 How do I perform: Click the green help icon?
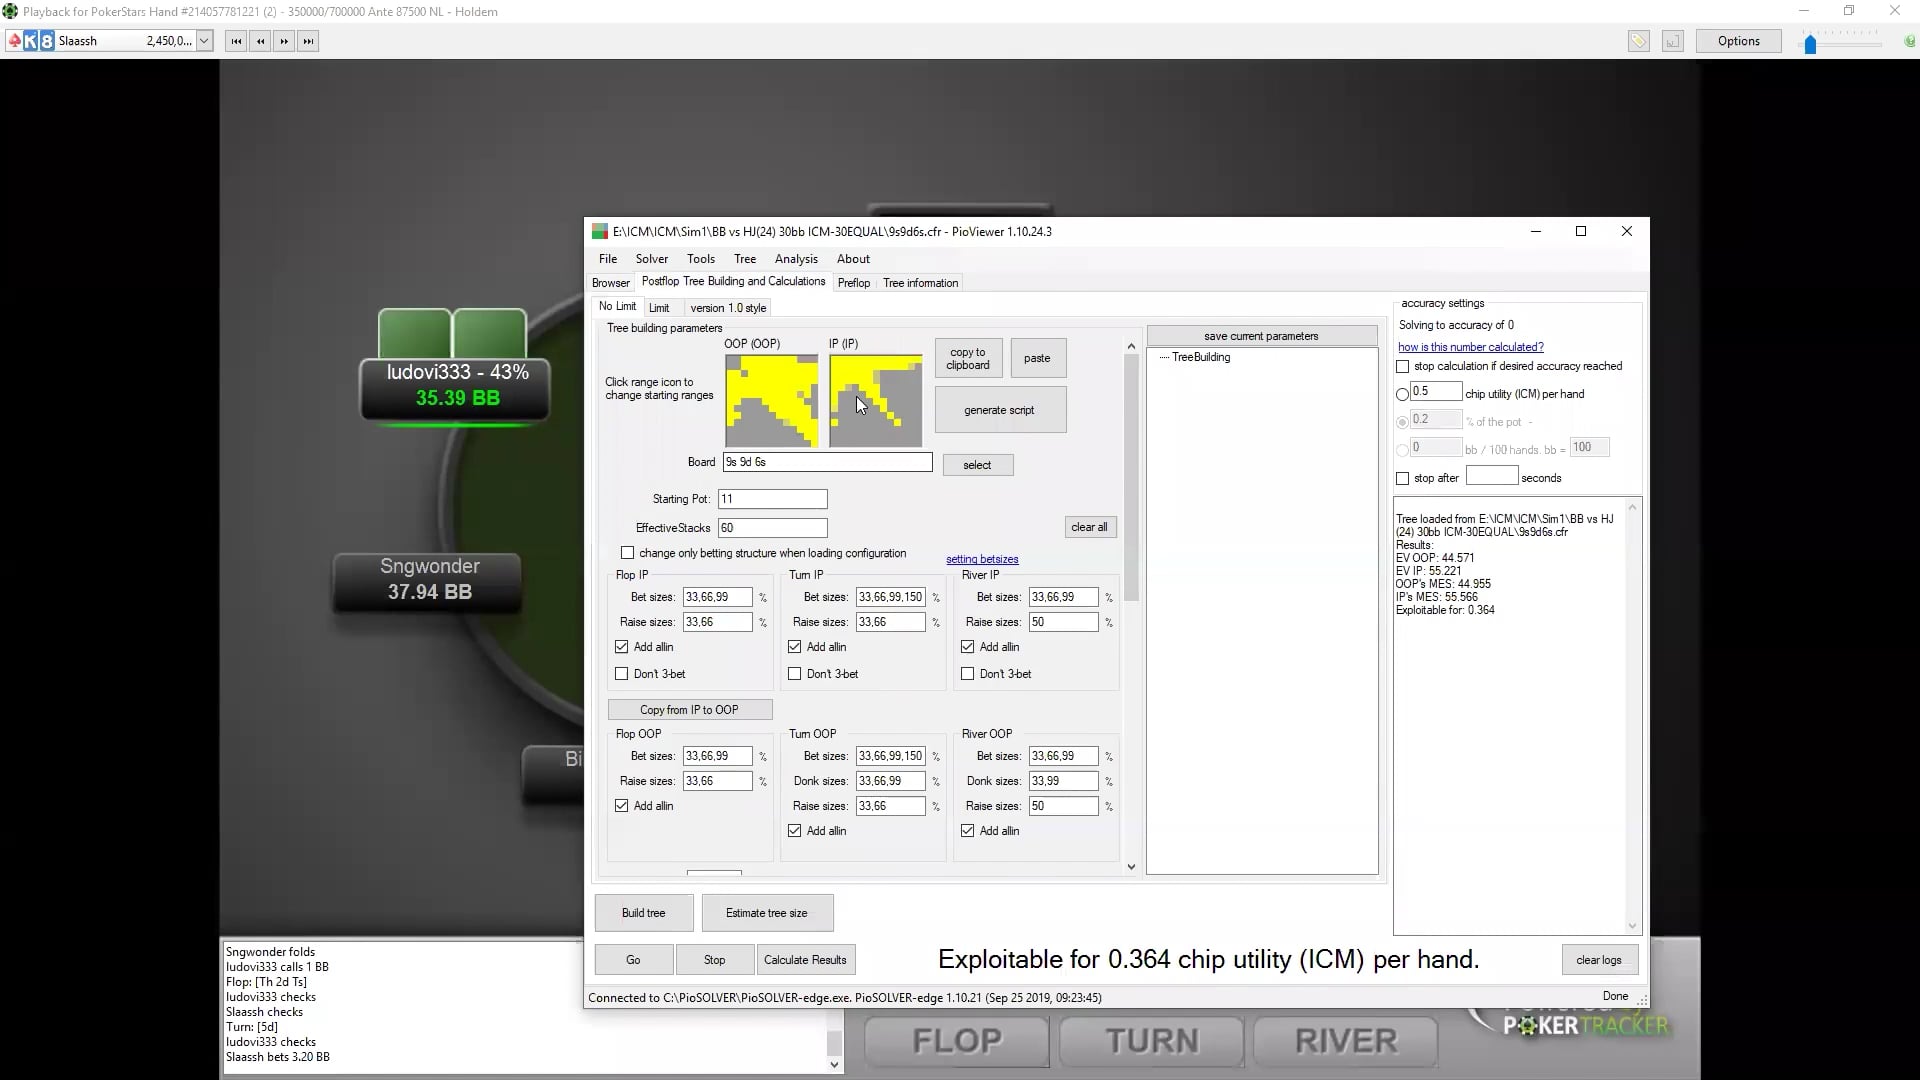(1909, 41)
